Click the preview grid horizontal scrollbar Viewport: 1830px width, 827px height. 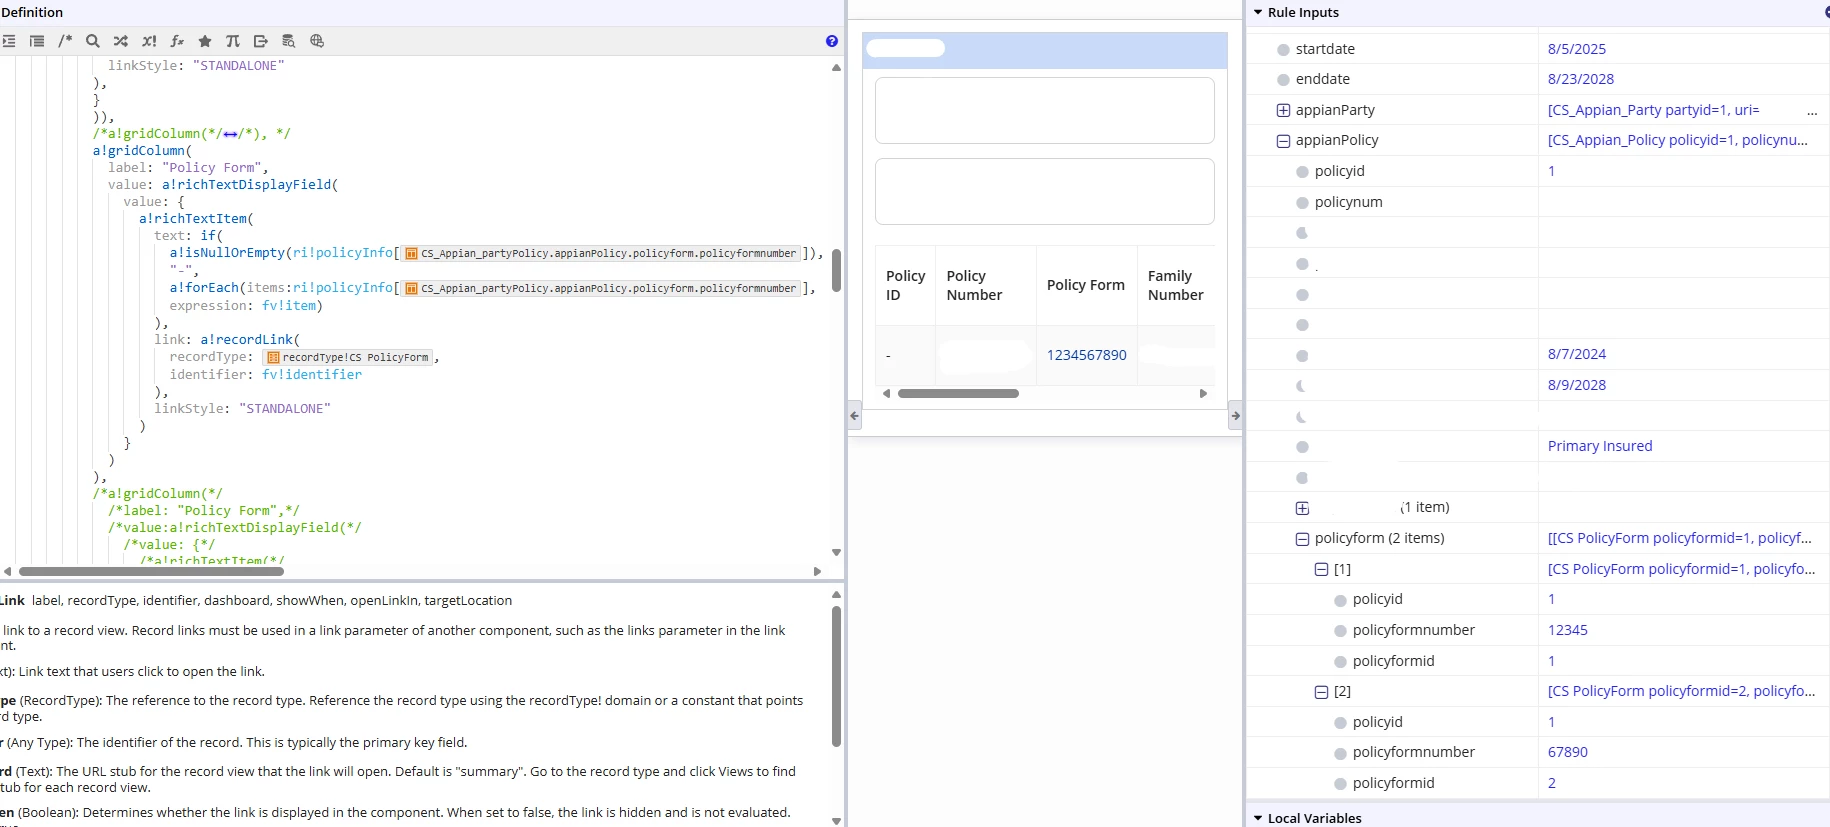pos(958,394)
